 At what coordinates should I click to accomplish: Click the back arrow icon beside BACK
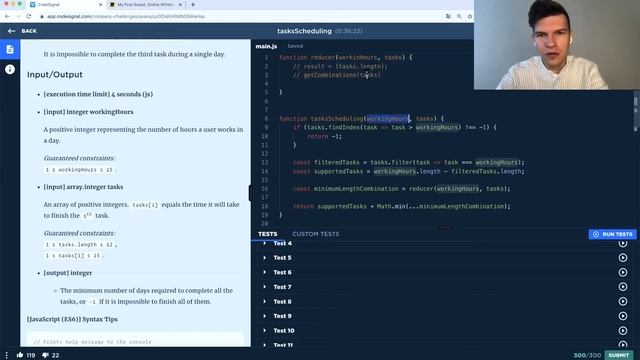pos(11,31)
